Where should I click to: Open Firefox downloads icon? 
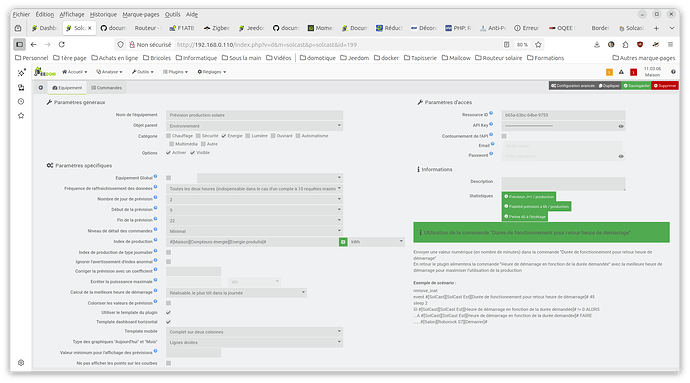[597, 44]
